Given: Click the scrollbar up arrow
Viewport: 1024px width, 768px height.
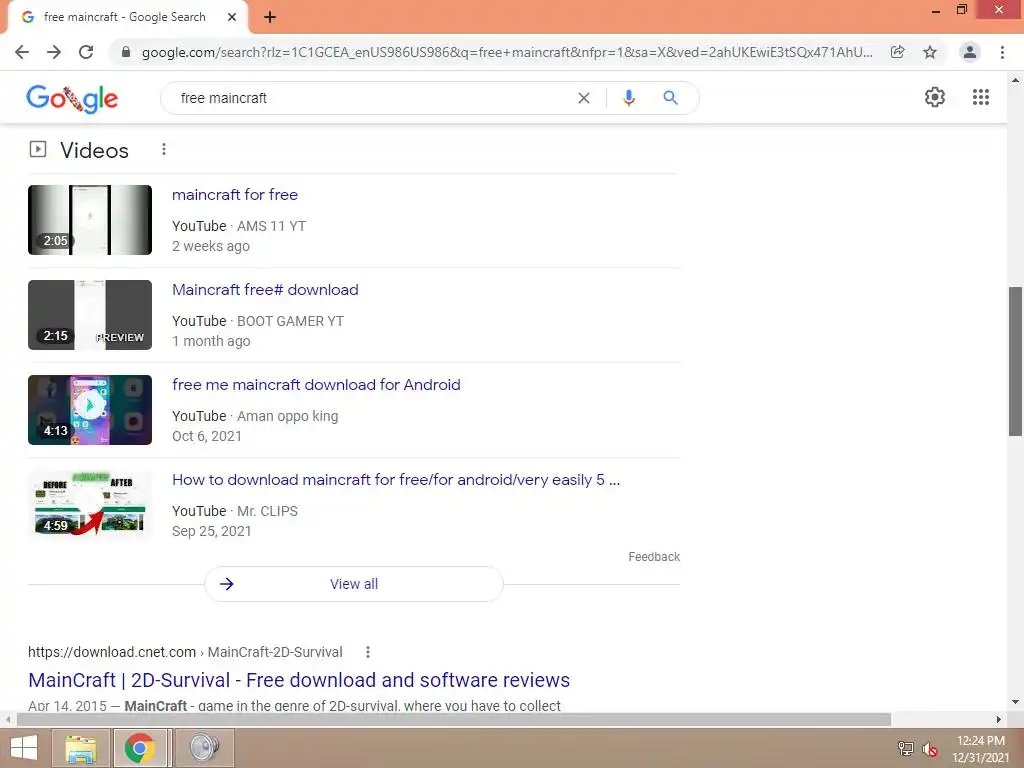Looking at the screenshot, I should click(x=1015, y=80).
